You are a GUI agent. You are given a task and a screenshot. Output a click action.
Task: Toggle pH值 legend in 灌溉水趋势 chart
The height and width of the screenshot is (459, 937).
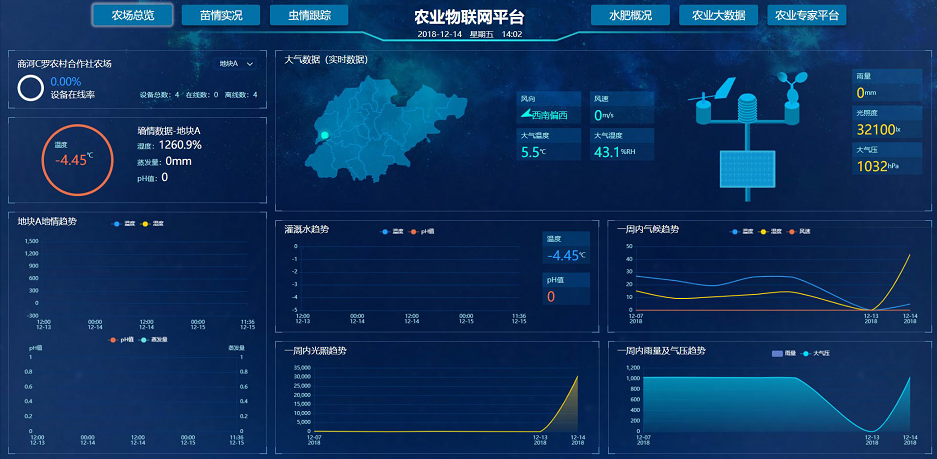[x=422, y=231]
